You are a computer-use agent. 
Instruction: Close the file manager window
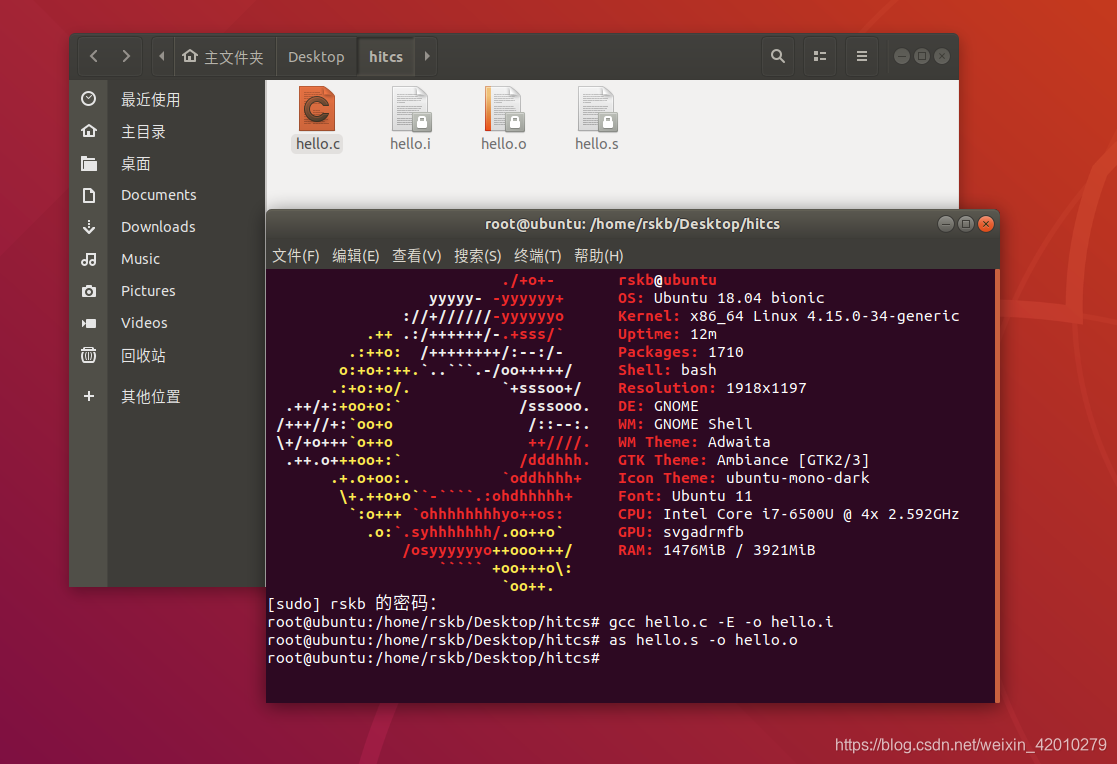tap(942, 56)
